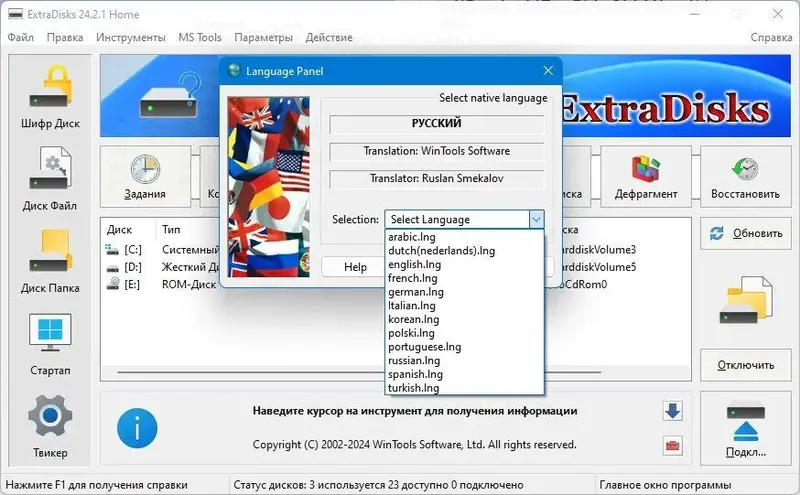Select the E: ROM drive icon
This screenshot has width=800, height=495.
pyautogui.click(x=113, y=284)
